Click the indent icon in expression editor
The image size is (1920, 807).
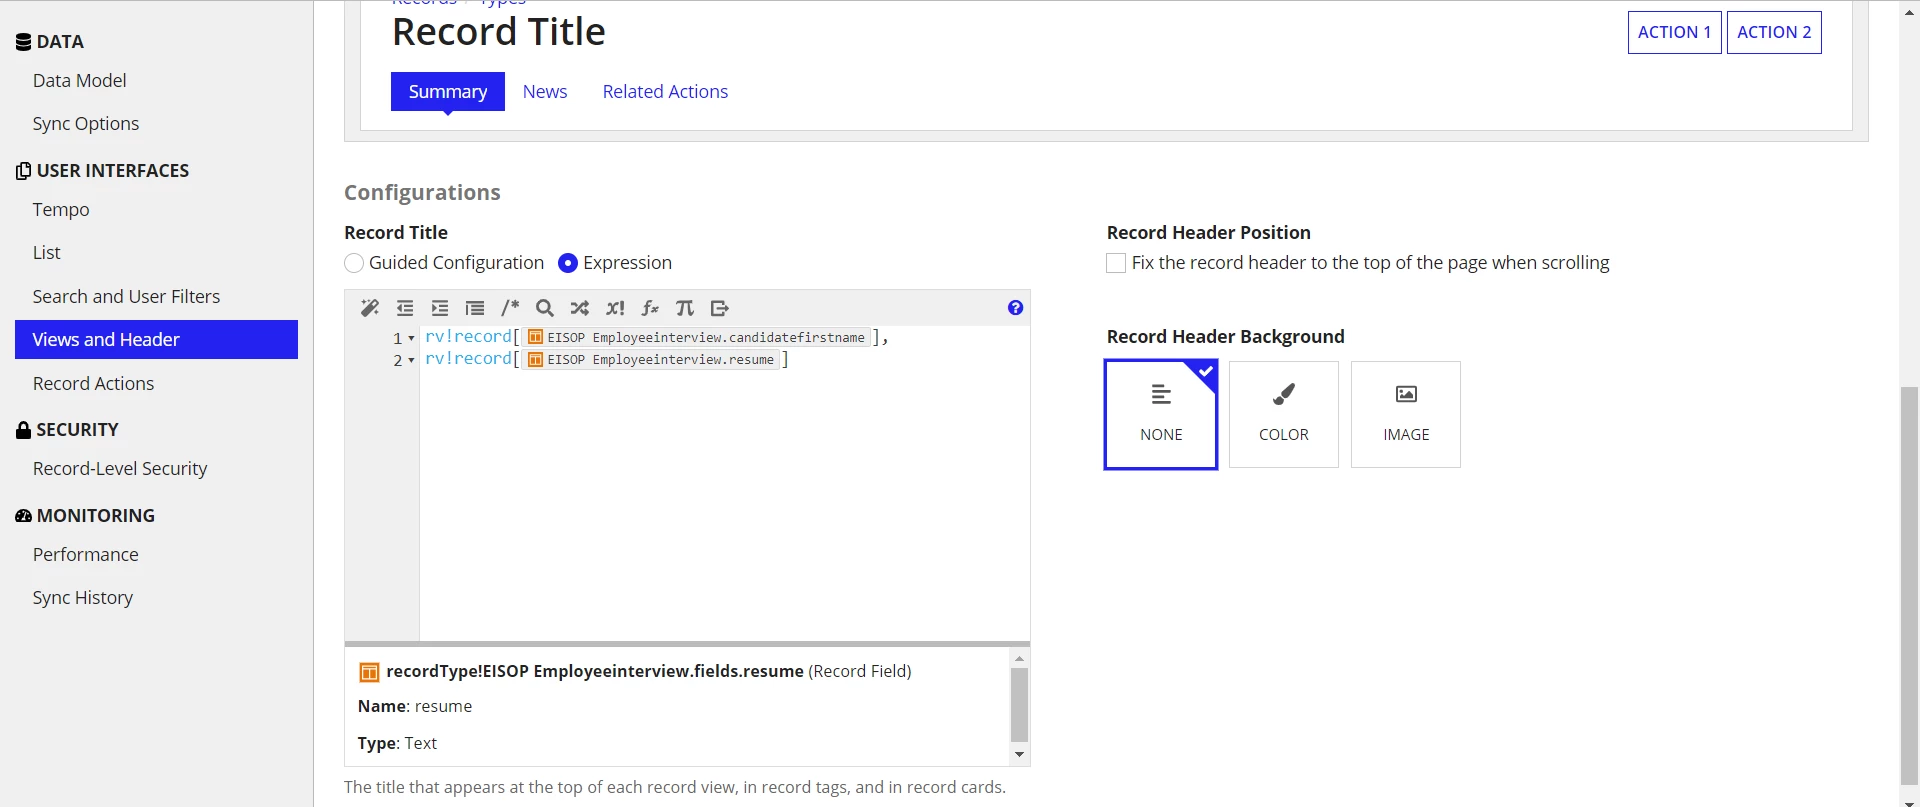(x=440, y=308)
